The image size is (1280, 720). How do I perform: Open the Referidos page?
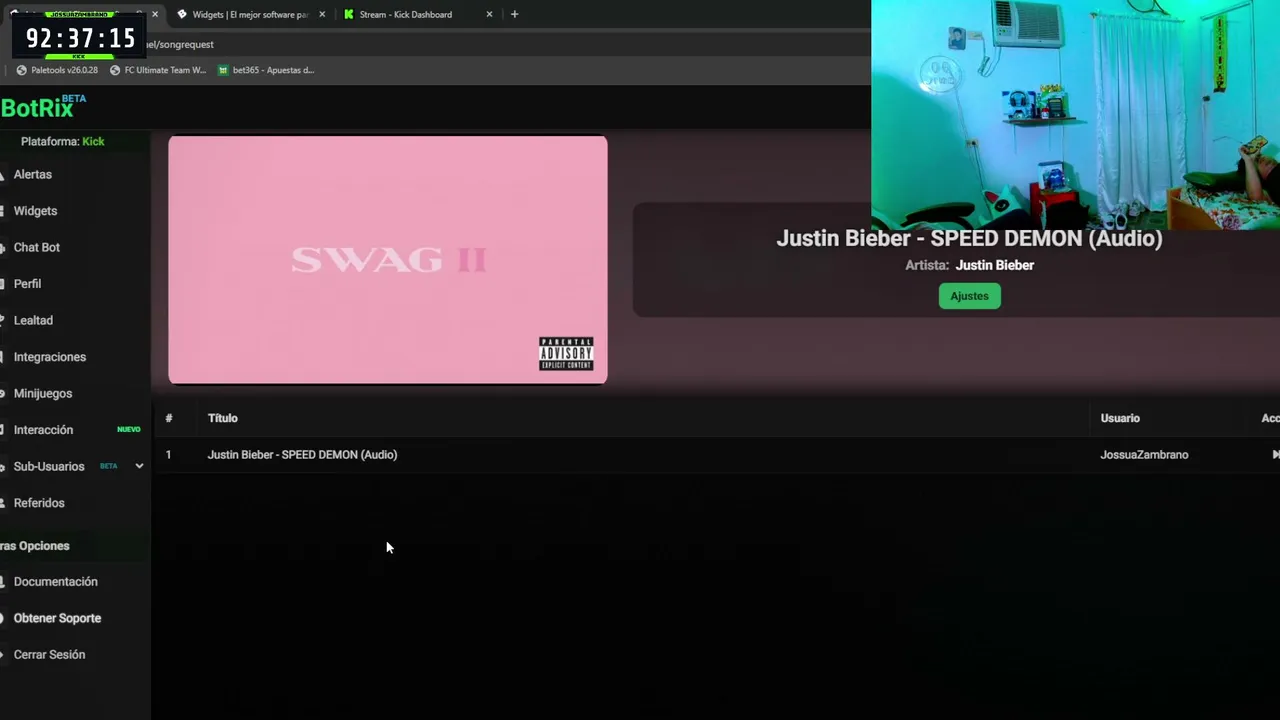[x=39, y=503]
